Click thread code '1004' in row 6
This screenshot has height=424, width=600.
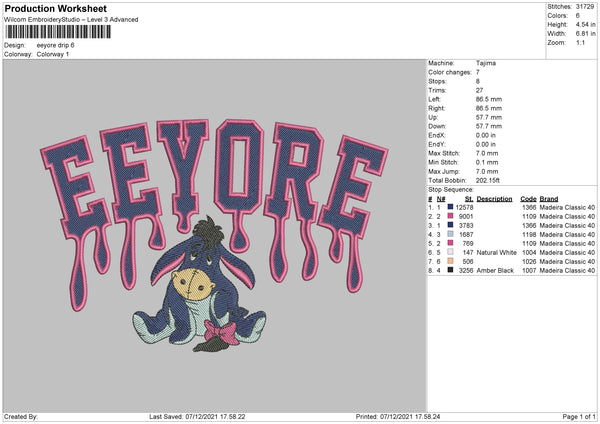[x=529, y=253]
